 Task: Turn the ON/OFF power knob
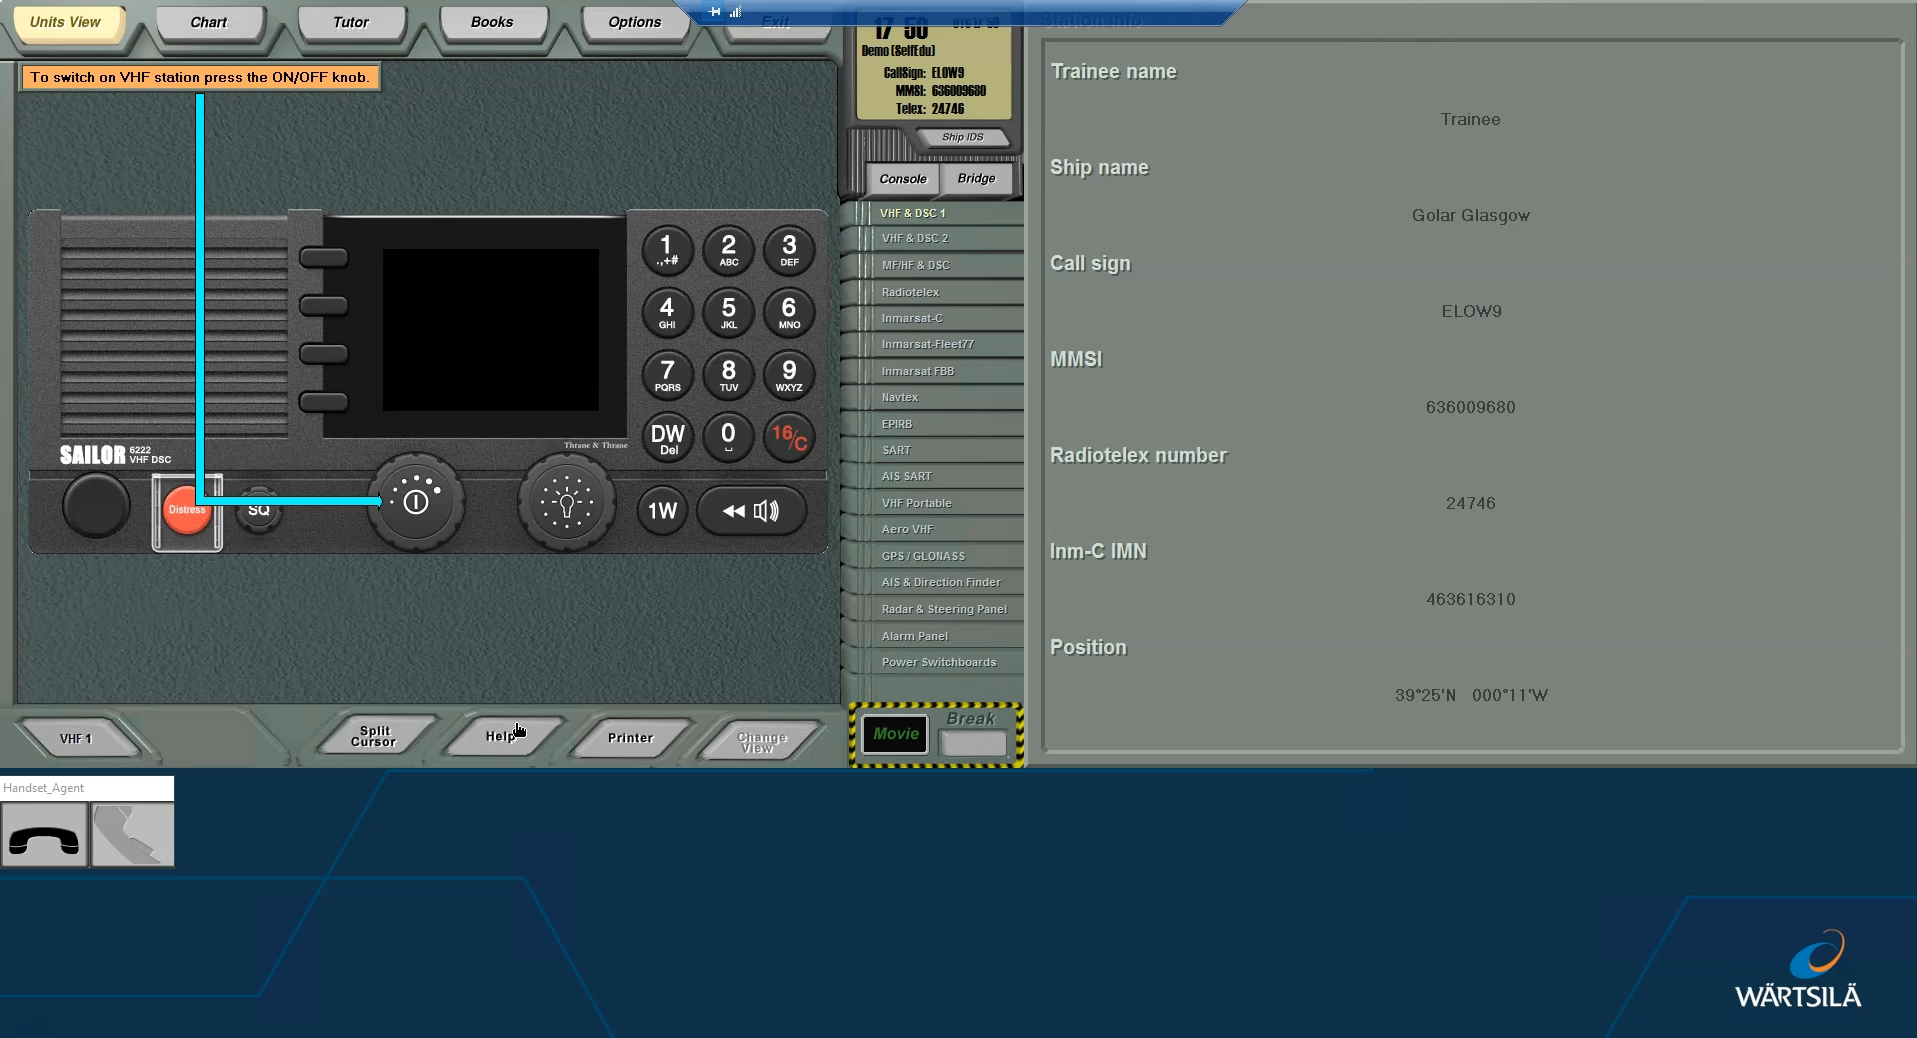[x=415, y=502]
